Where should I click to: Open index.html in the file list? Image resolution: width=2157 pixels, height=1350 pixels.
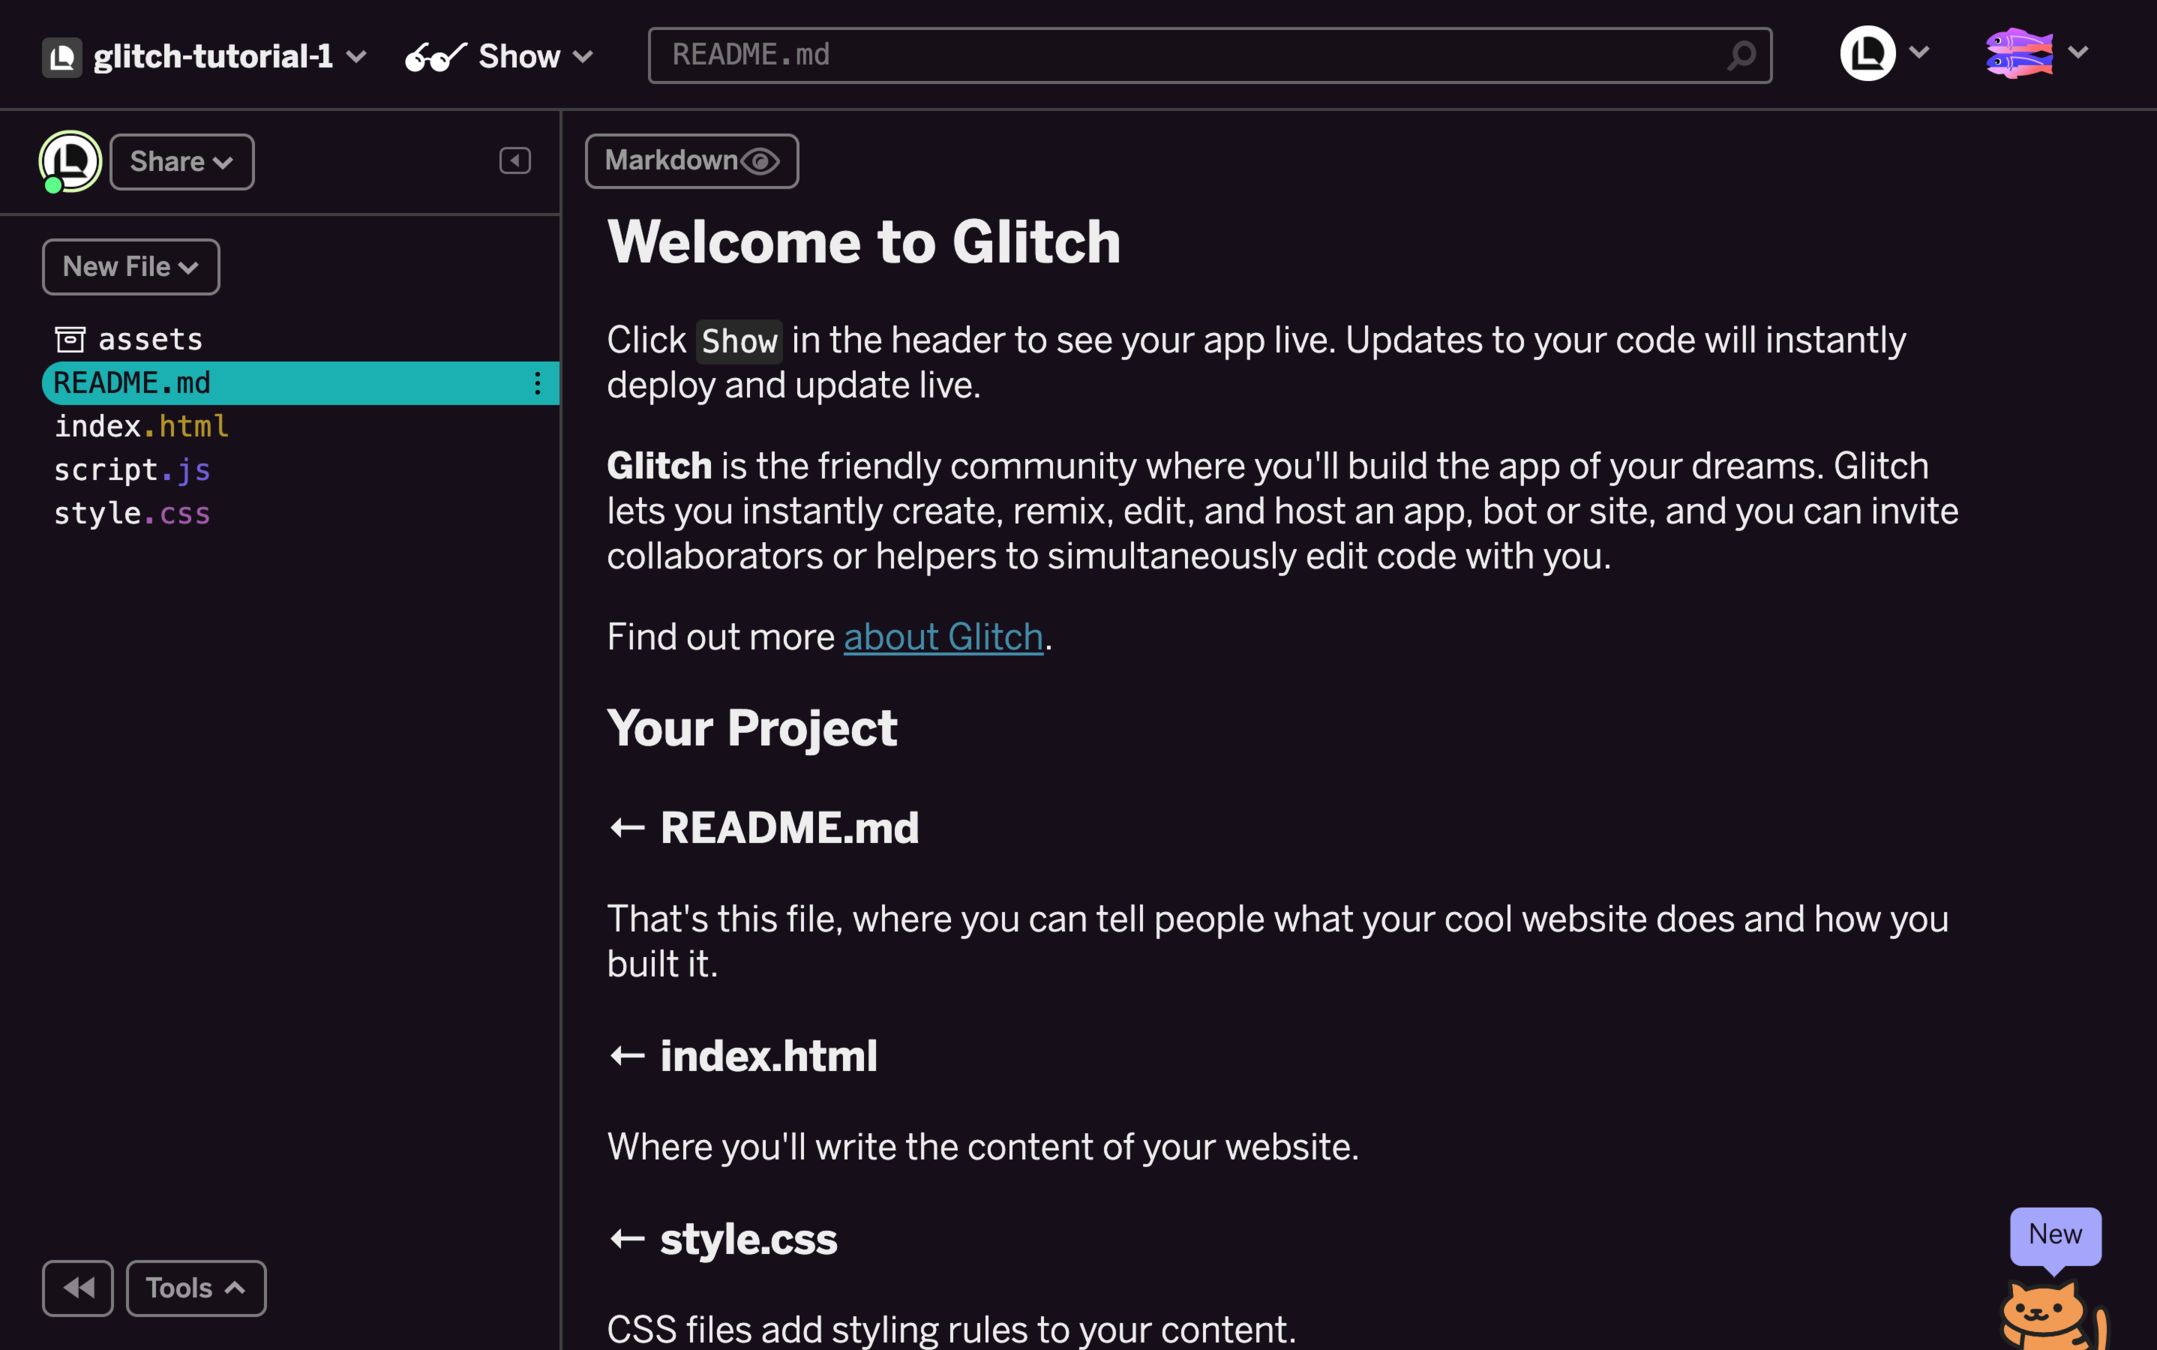pos(141,426)
